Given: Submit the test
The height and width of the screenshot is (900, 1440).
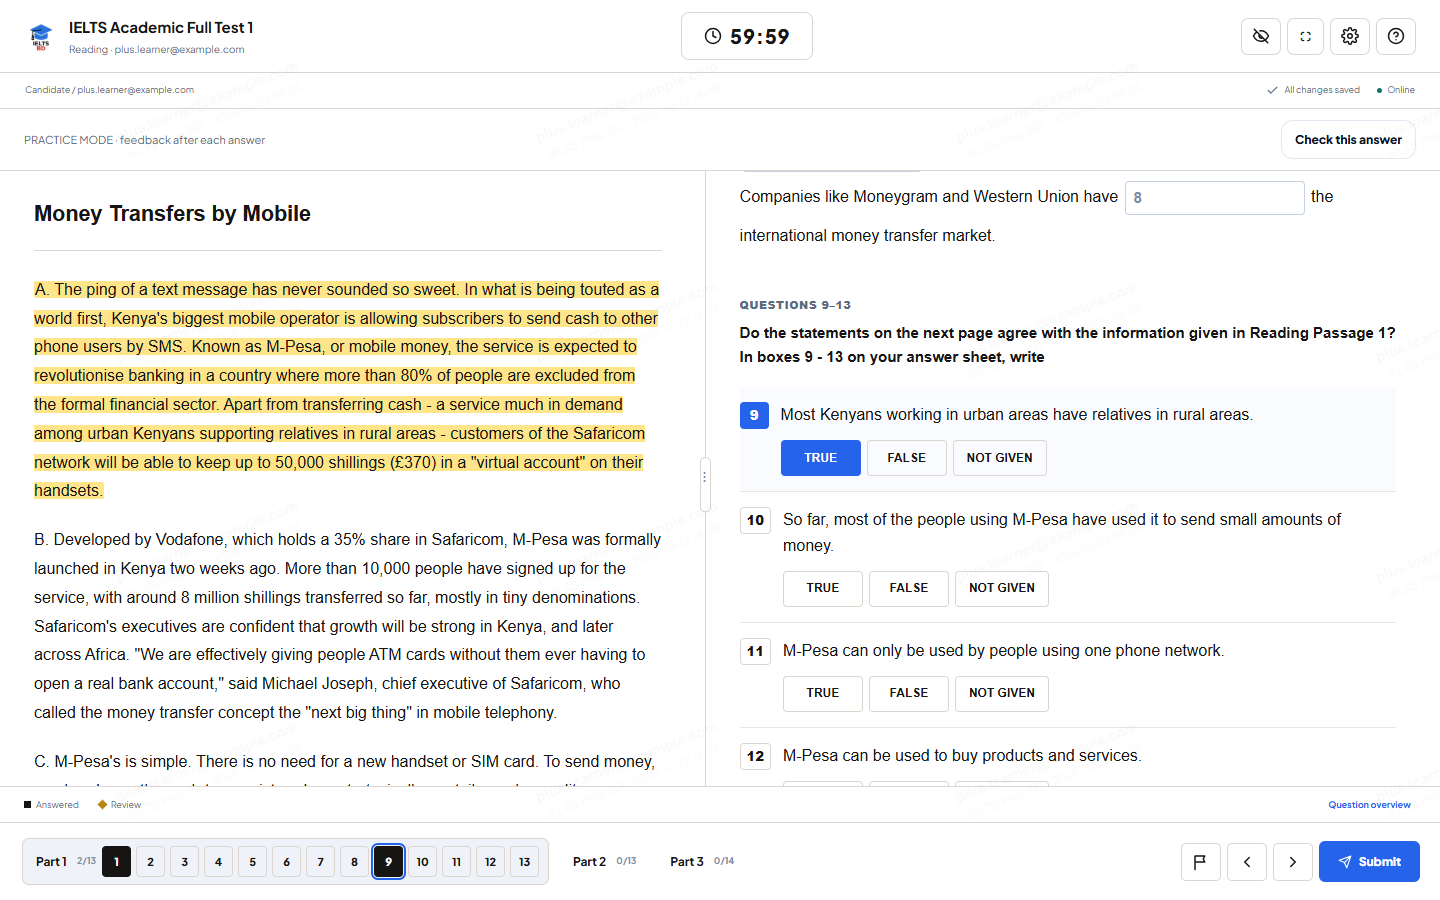Looking at the screenshot, I should [1369, 862].
